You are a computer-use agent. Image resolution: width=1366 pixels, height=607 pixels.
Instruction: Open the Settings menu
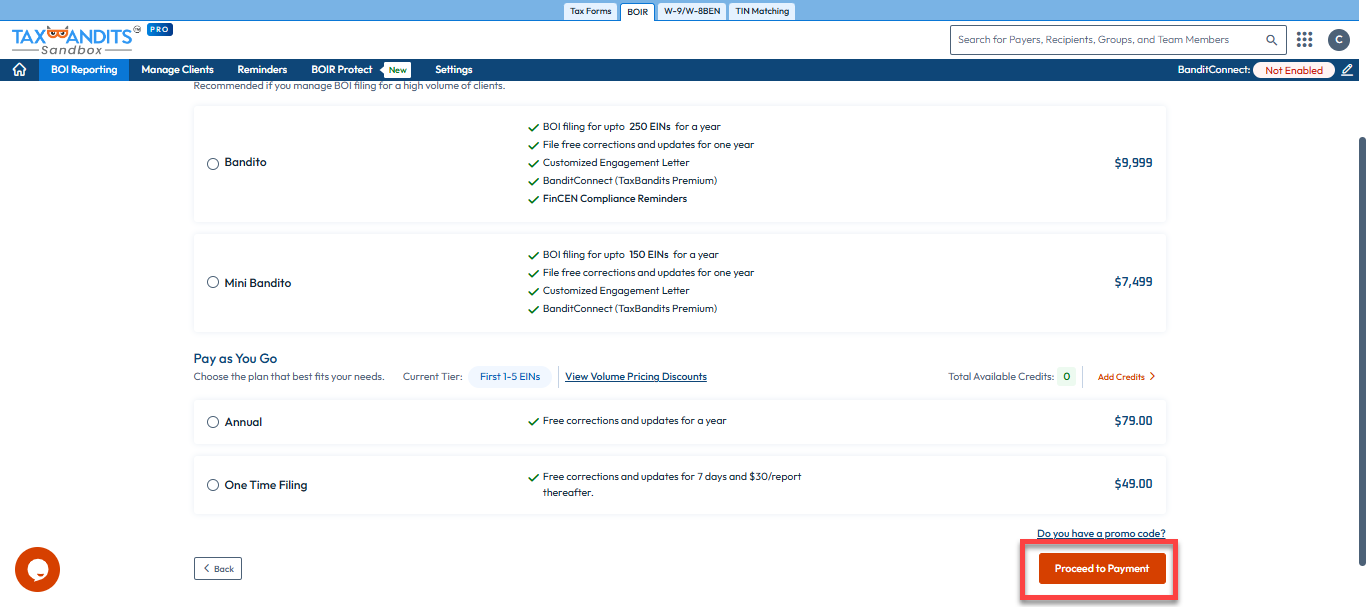(454, 70)
